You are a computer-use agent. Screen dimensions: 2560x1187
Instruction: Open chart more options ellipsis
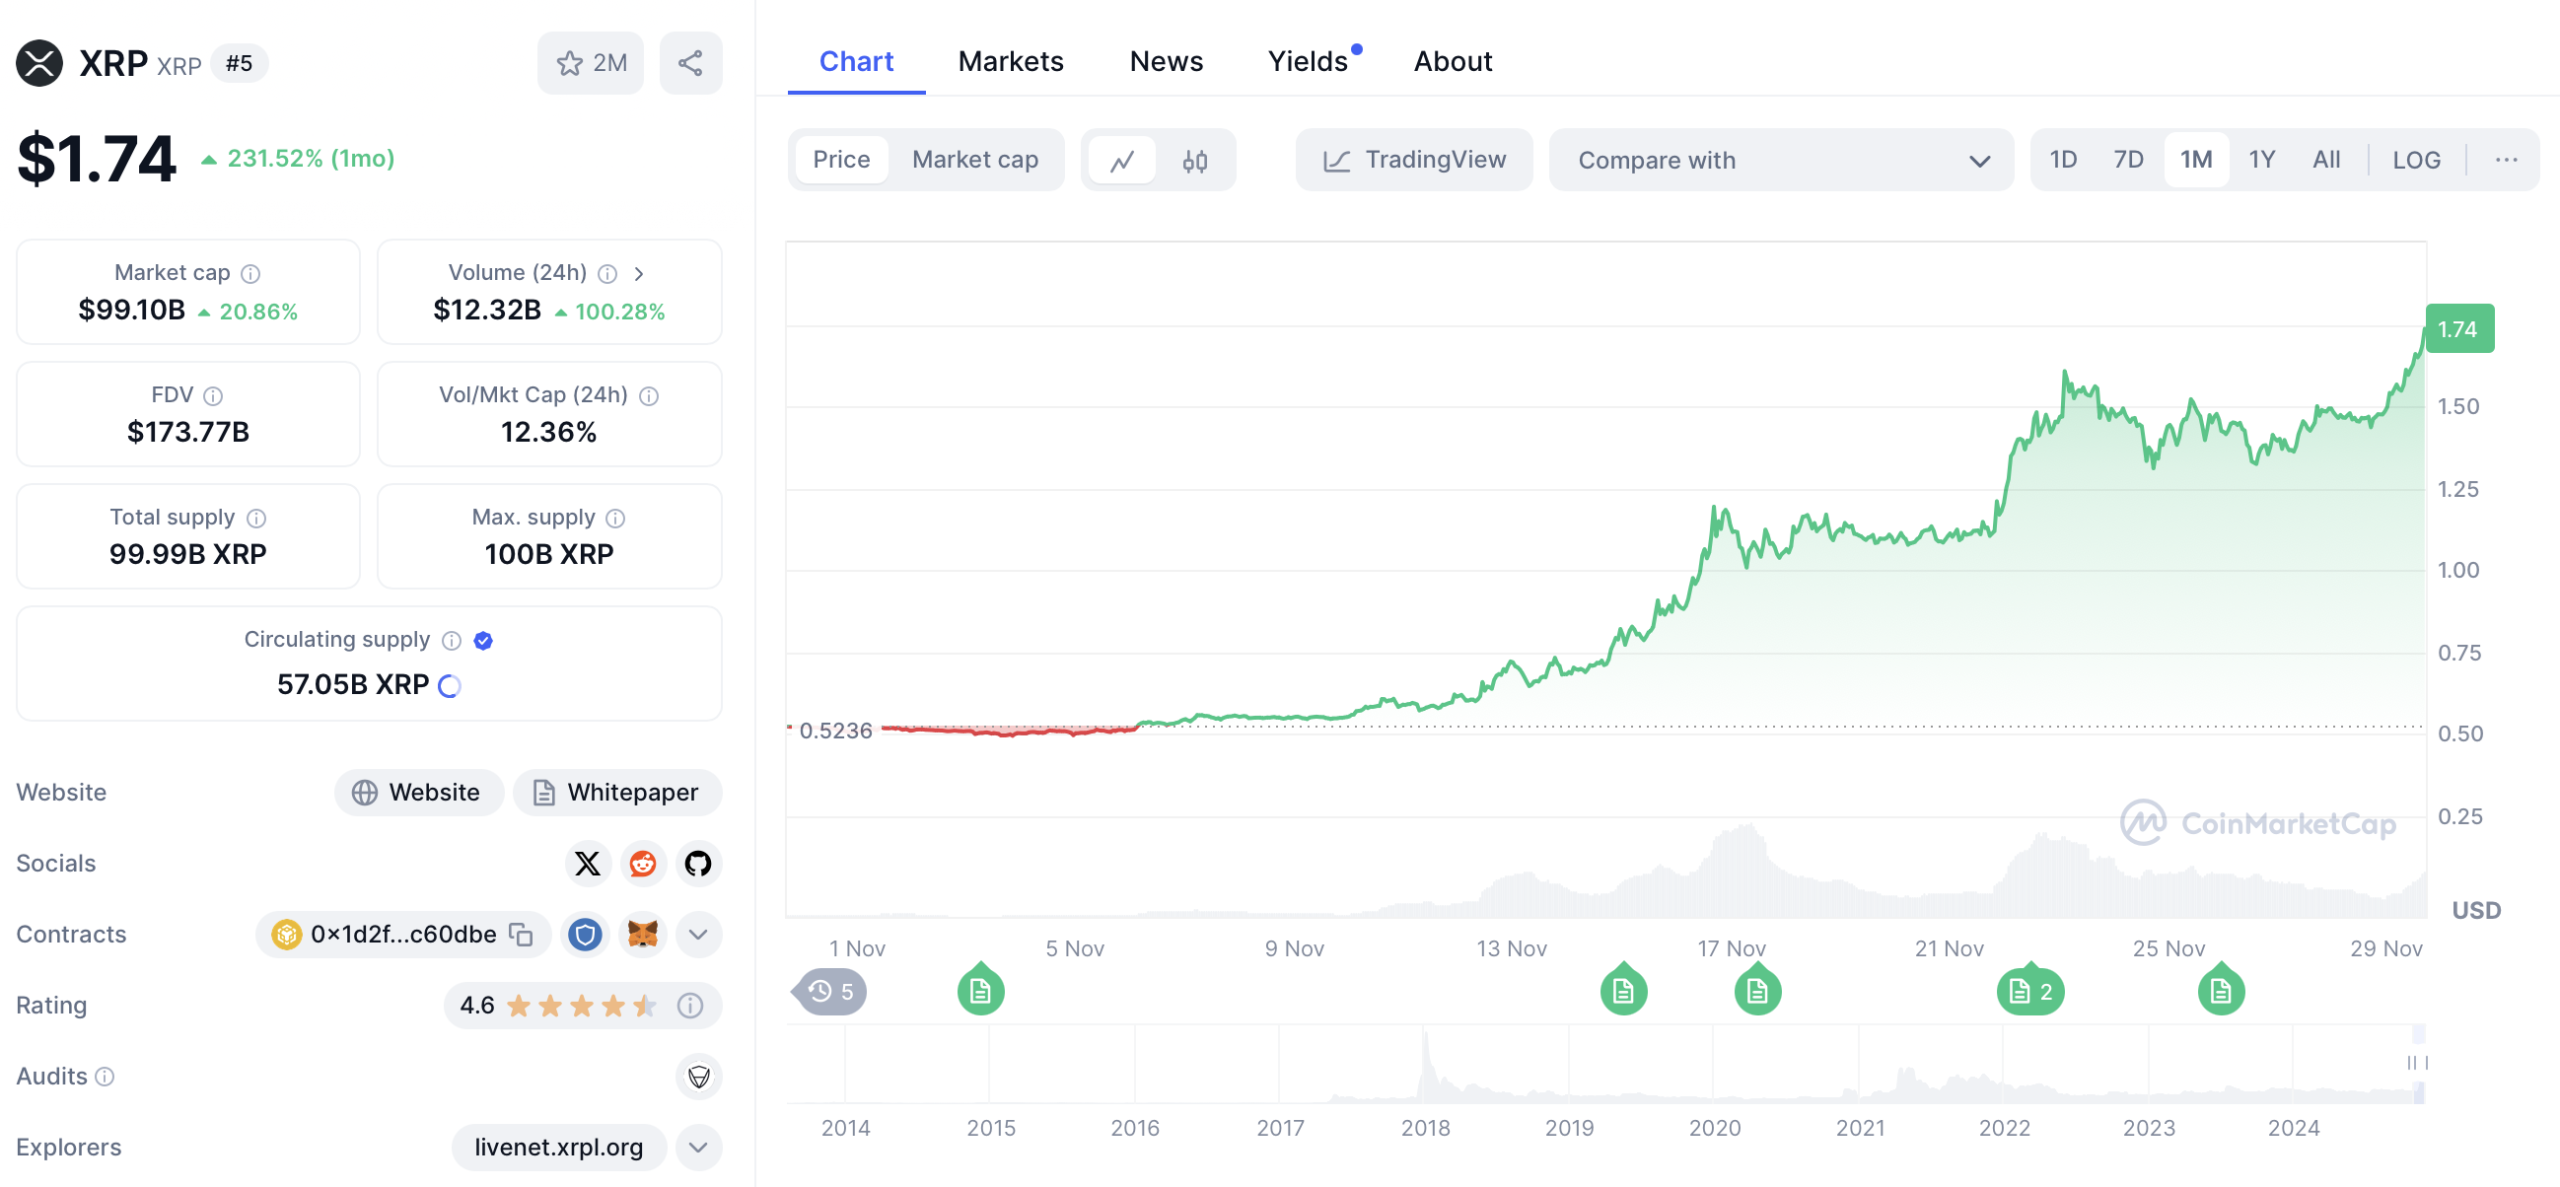(2505, 160)
